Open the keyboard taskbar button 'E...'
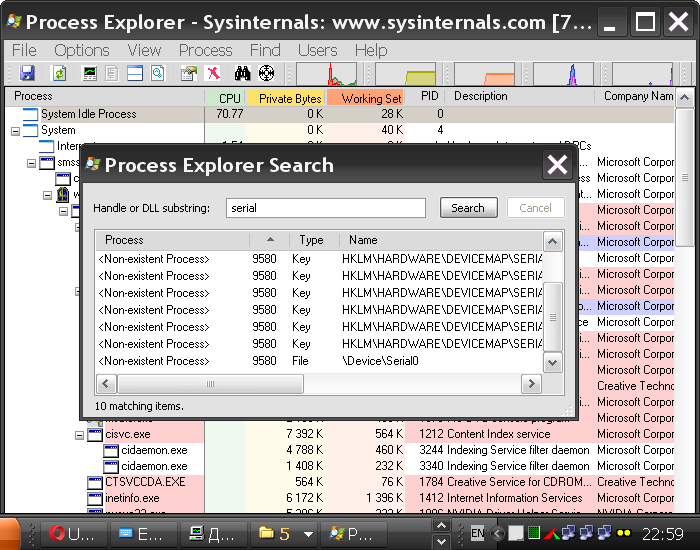The width and height of the screenshot is (700, 550). pyautogui.click(x=143, y=534)
